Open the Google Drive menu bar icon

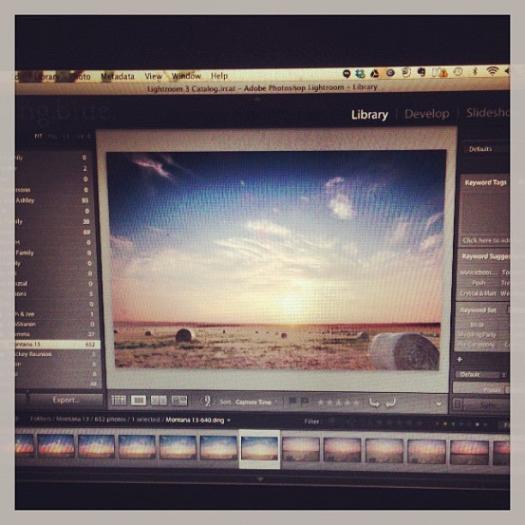(375, 73)
